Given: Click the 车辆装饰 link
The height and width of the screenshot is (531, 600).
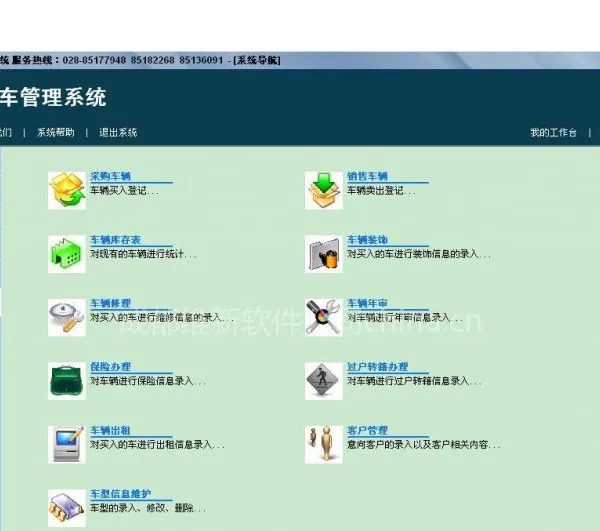Looking at the screenshot, I should pos(367,239).
